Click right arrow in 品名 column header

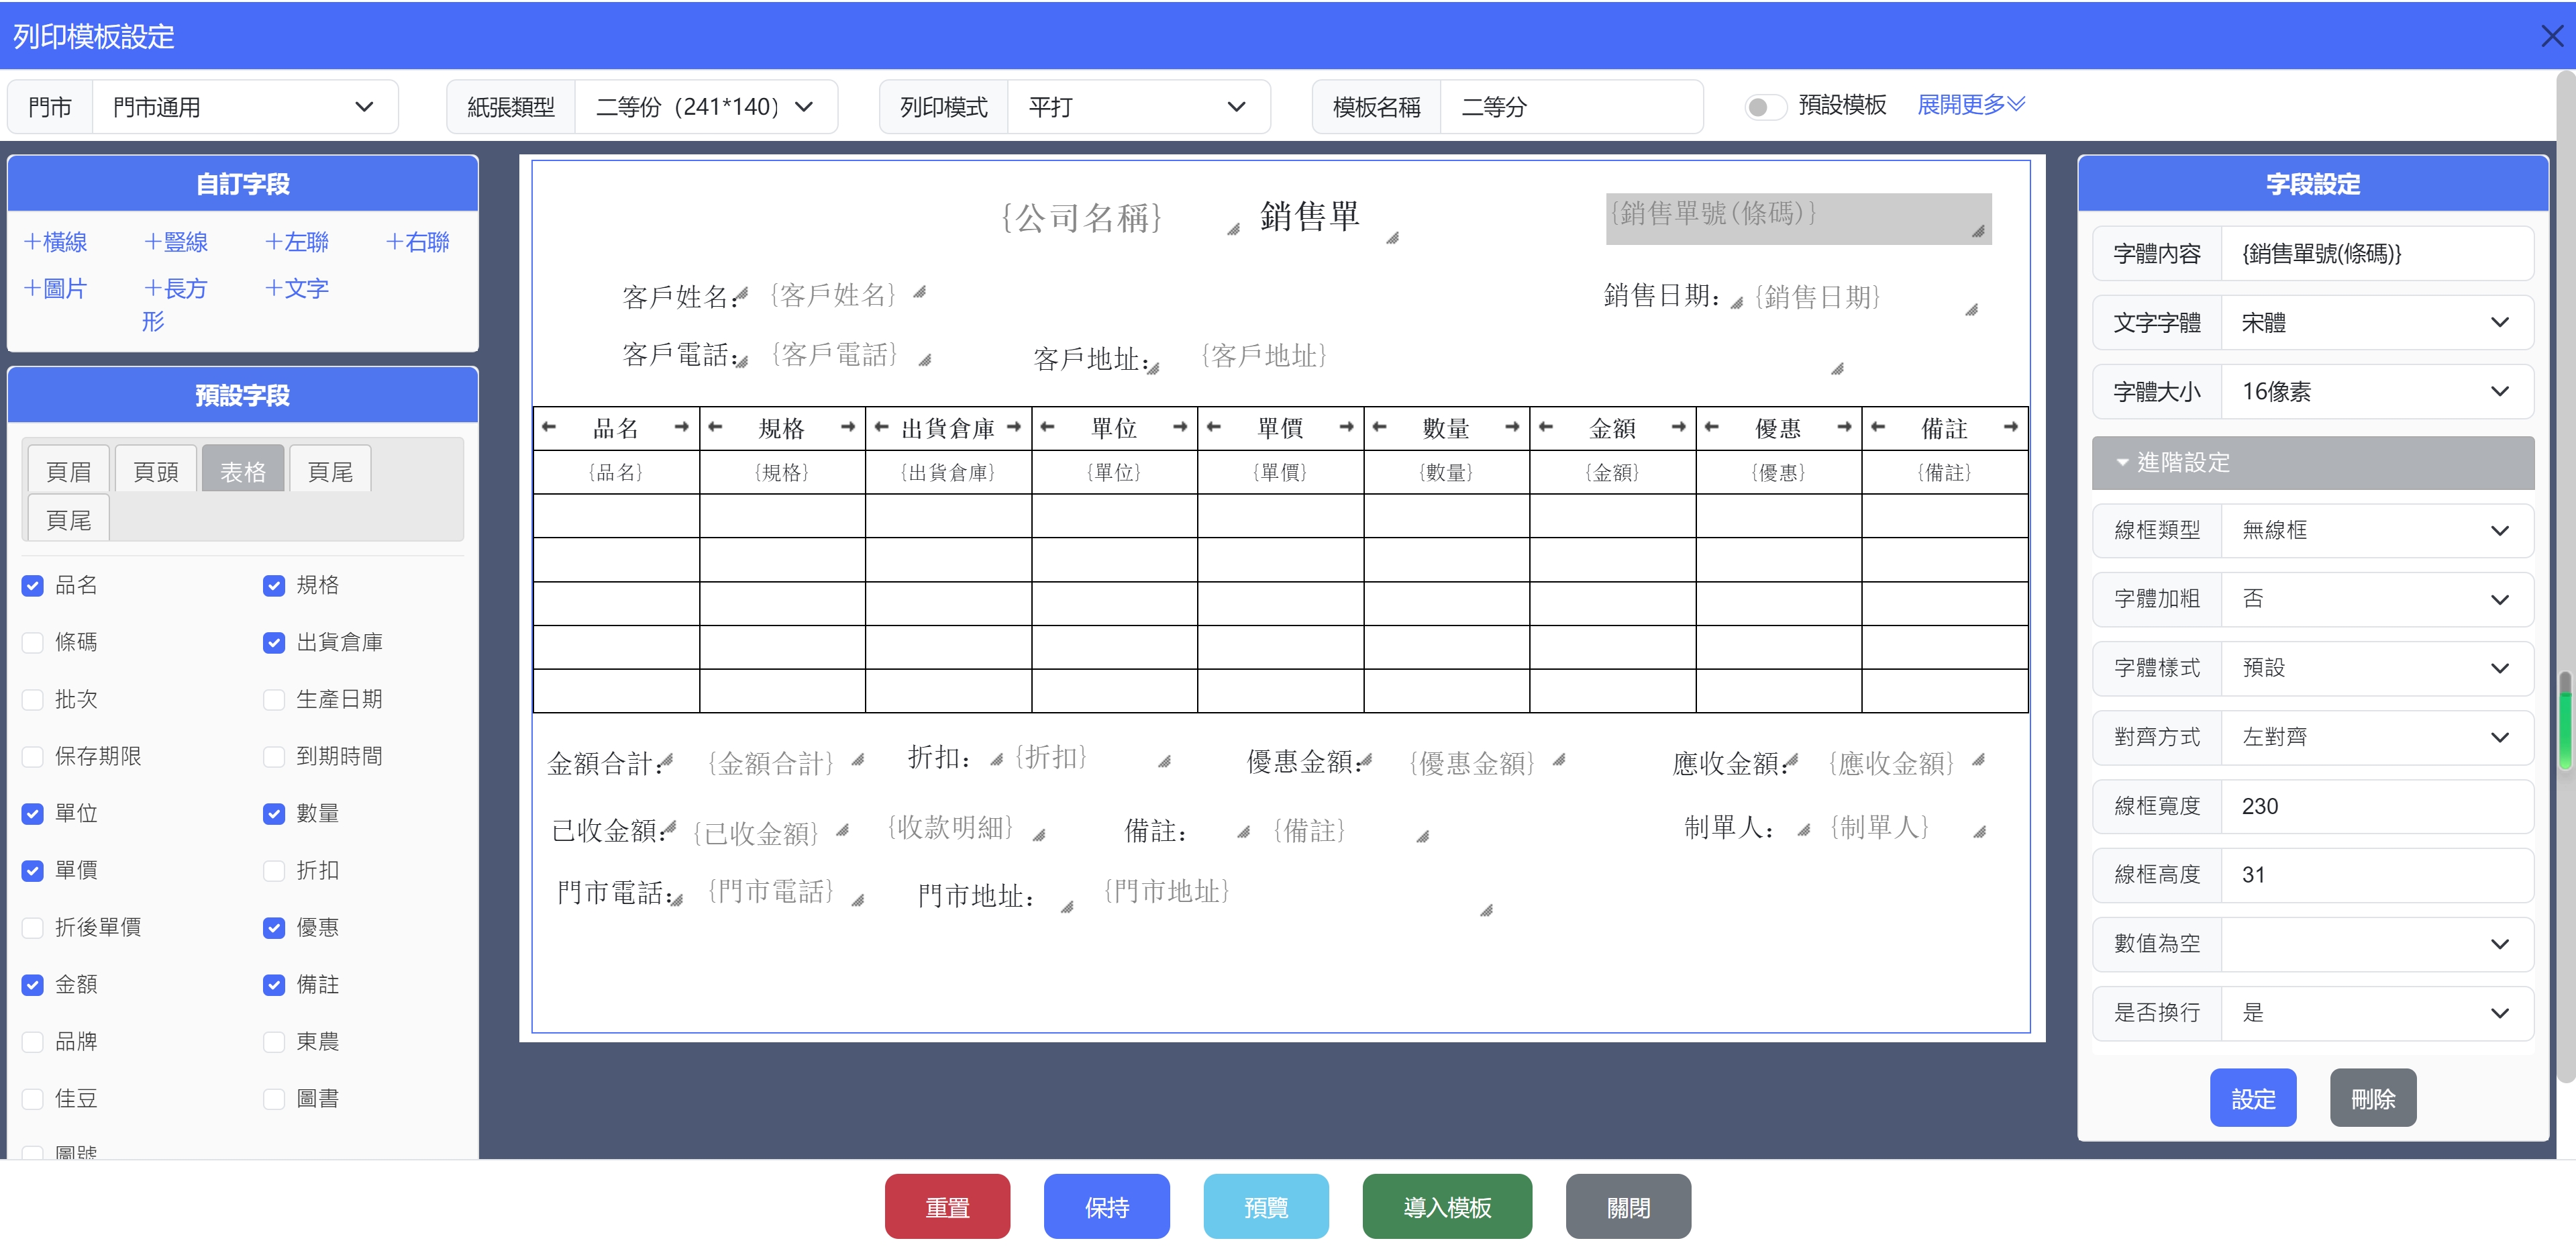[x=682, y=427]
